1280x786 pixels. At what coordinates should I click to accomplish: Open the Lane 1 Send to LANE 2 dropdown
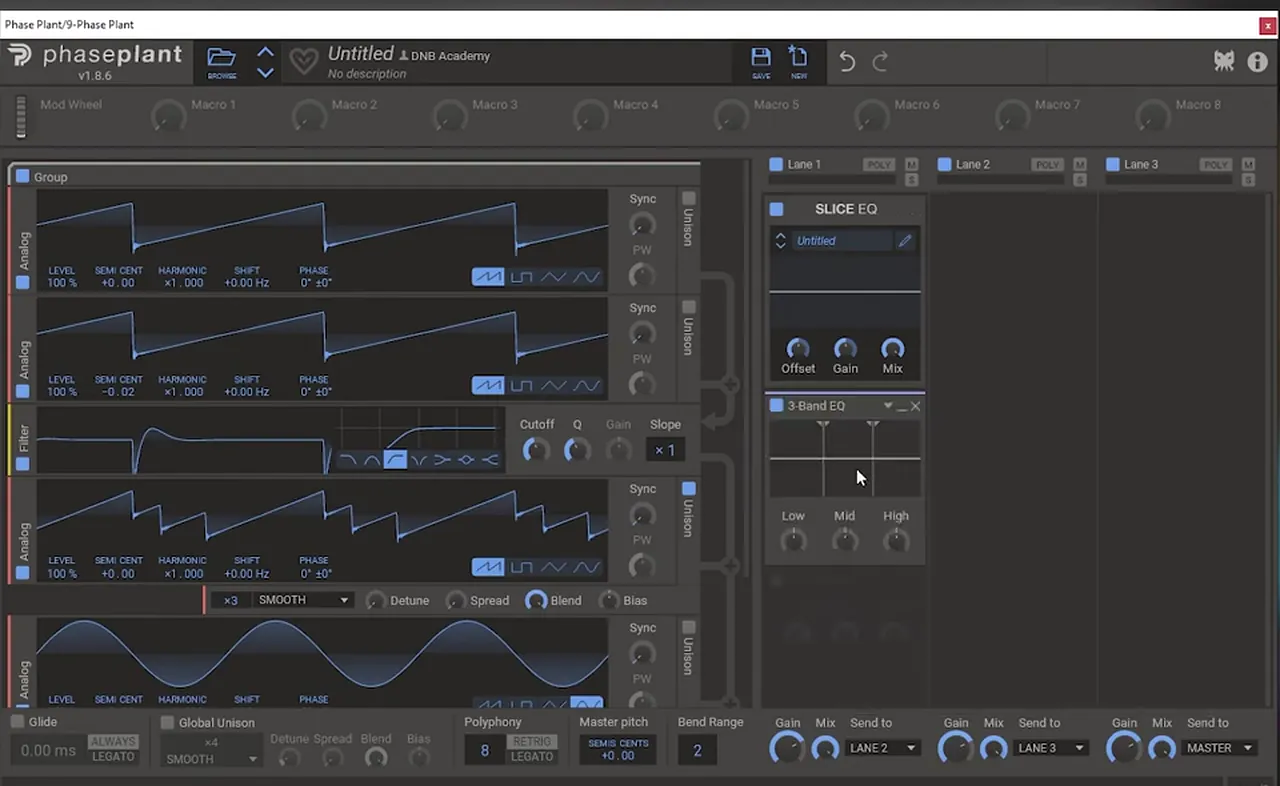pos(882,748)
